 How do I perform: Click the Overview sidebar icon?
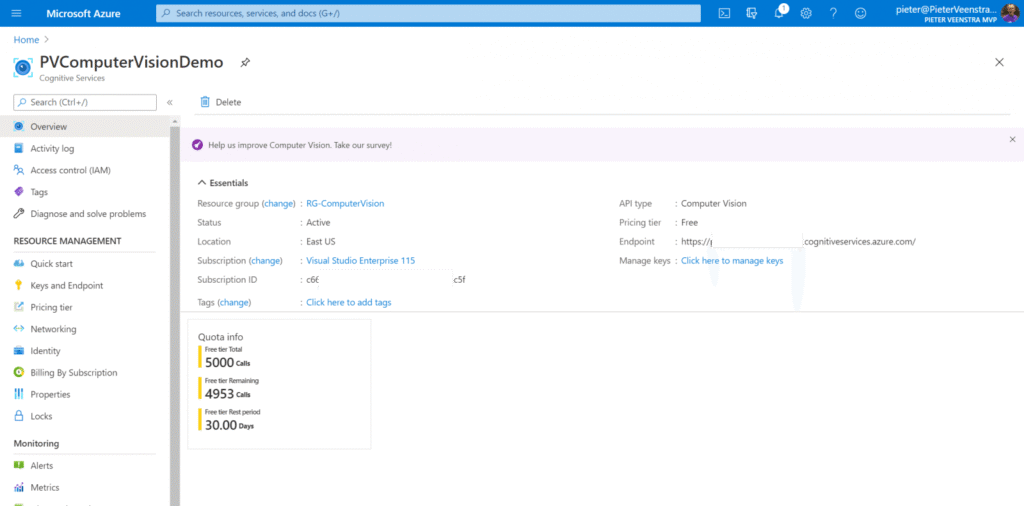(x=19, y=127)
